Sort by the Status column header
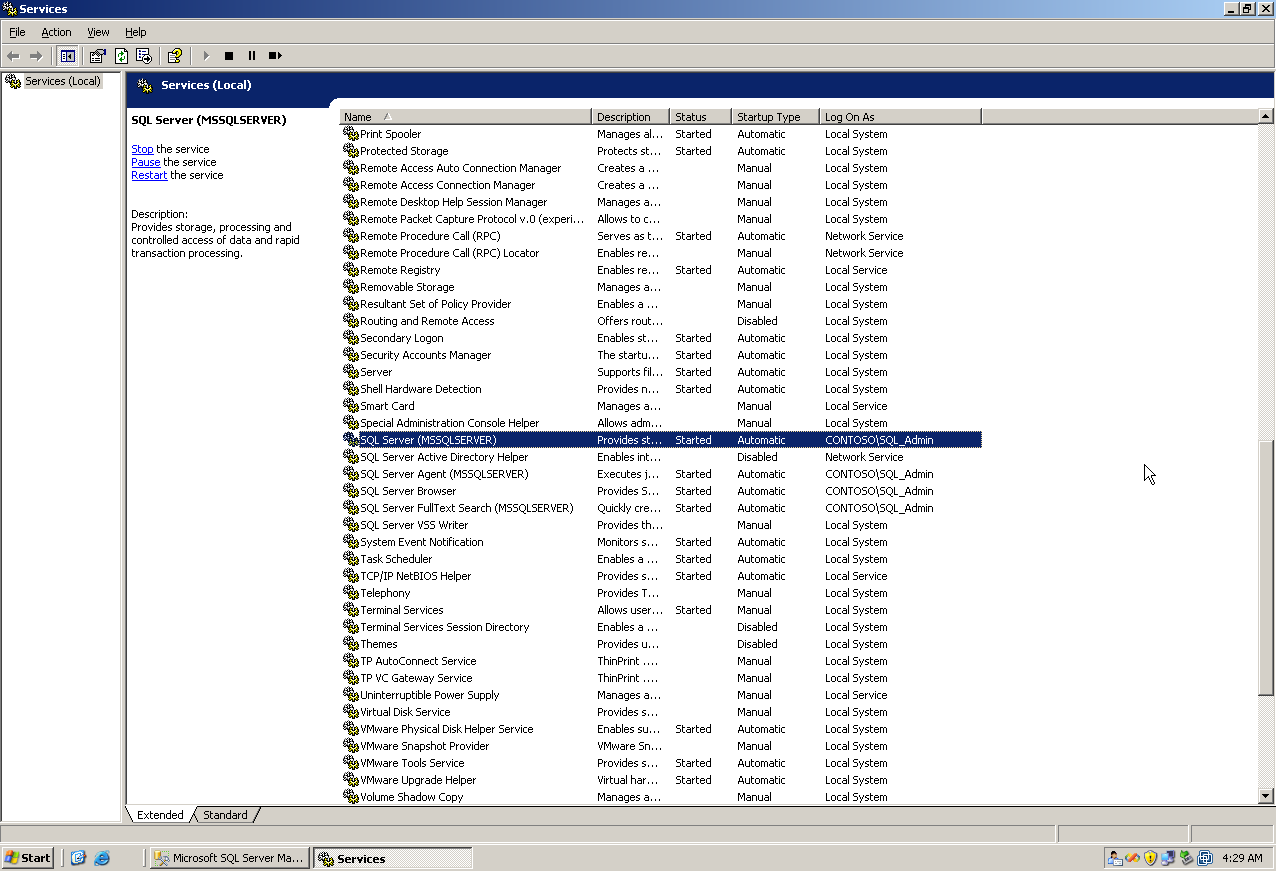The height and width of the screenshot is (871, 1276). (x=700, y=117)
